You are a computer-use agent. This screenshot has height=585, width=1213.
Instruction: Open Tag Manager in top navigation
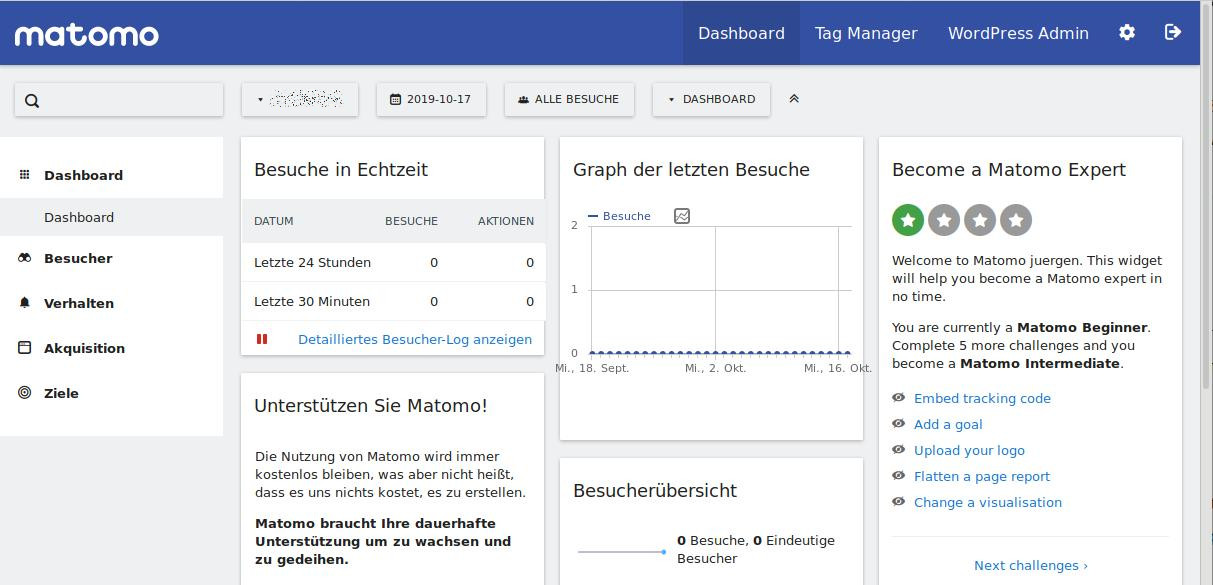pyautogui.click(x=866, y=33)
